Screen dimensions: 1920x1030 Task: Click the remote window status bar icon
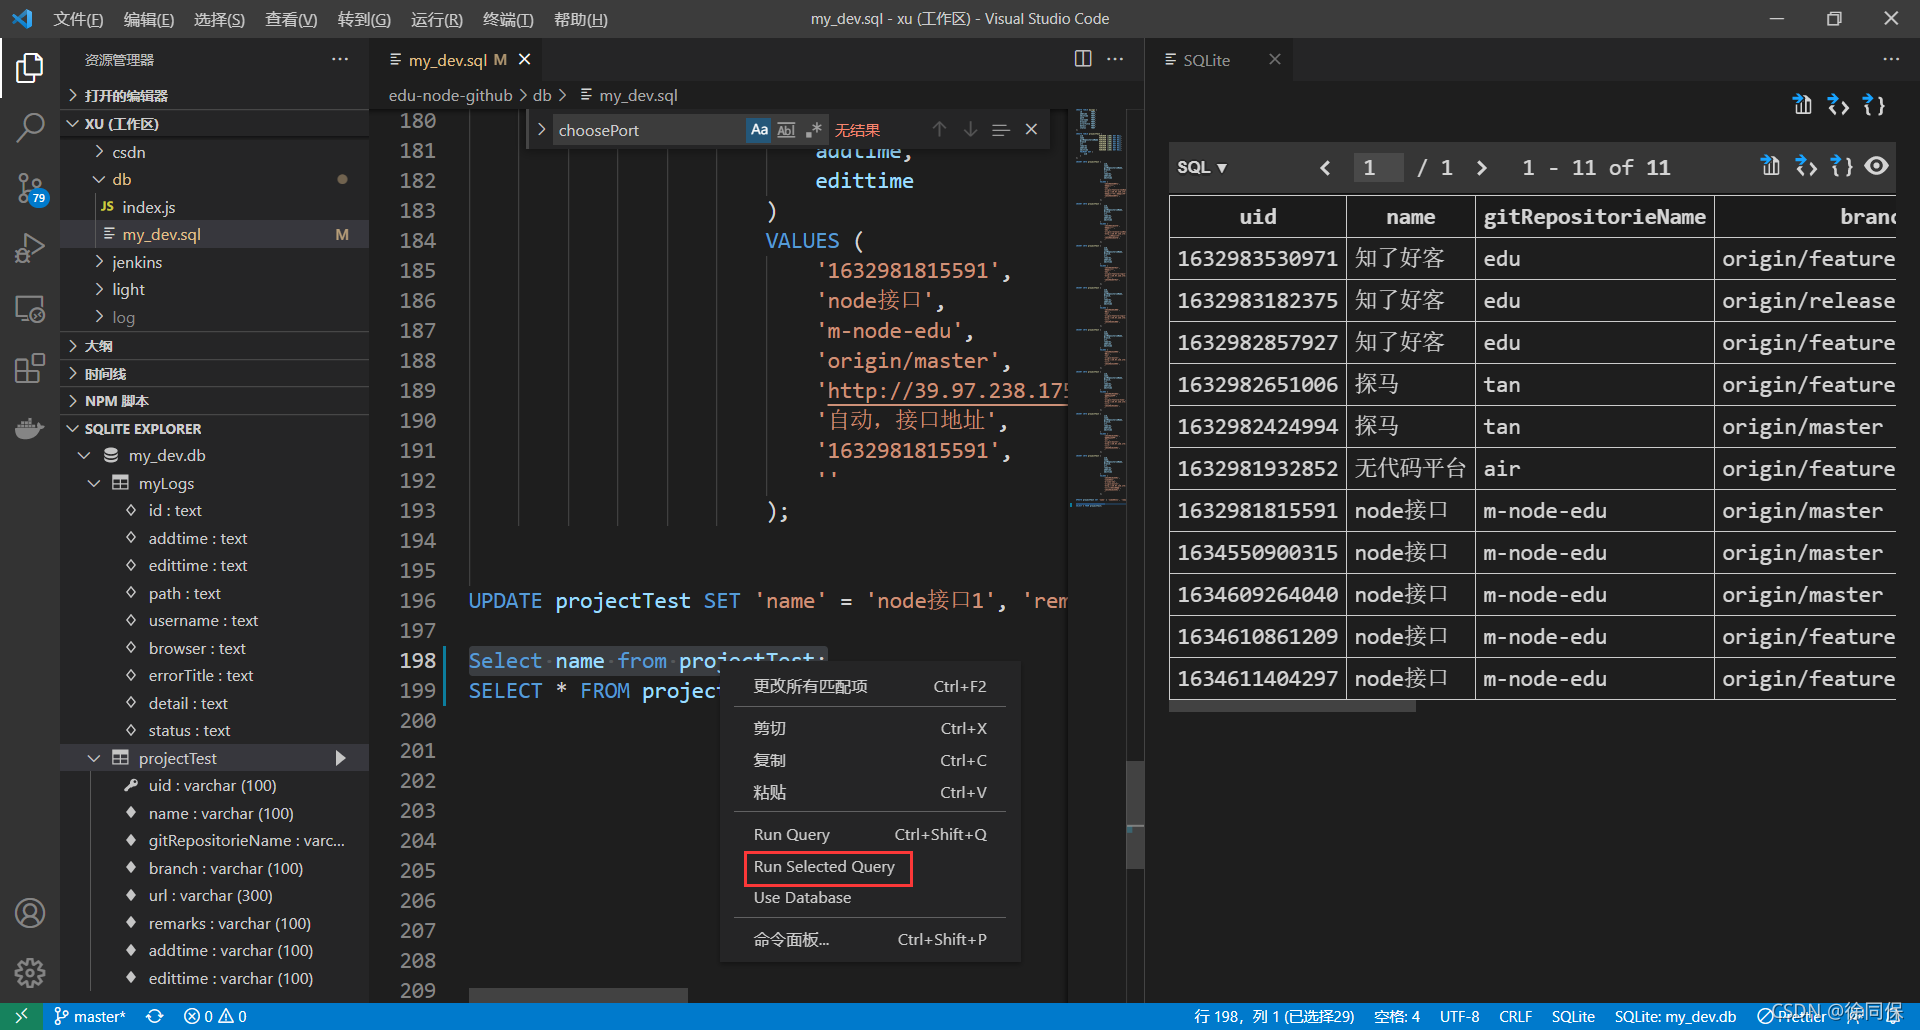pyautogui.click(x=21, y=1016)
